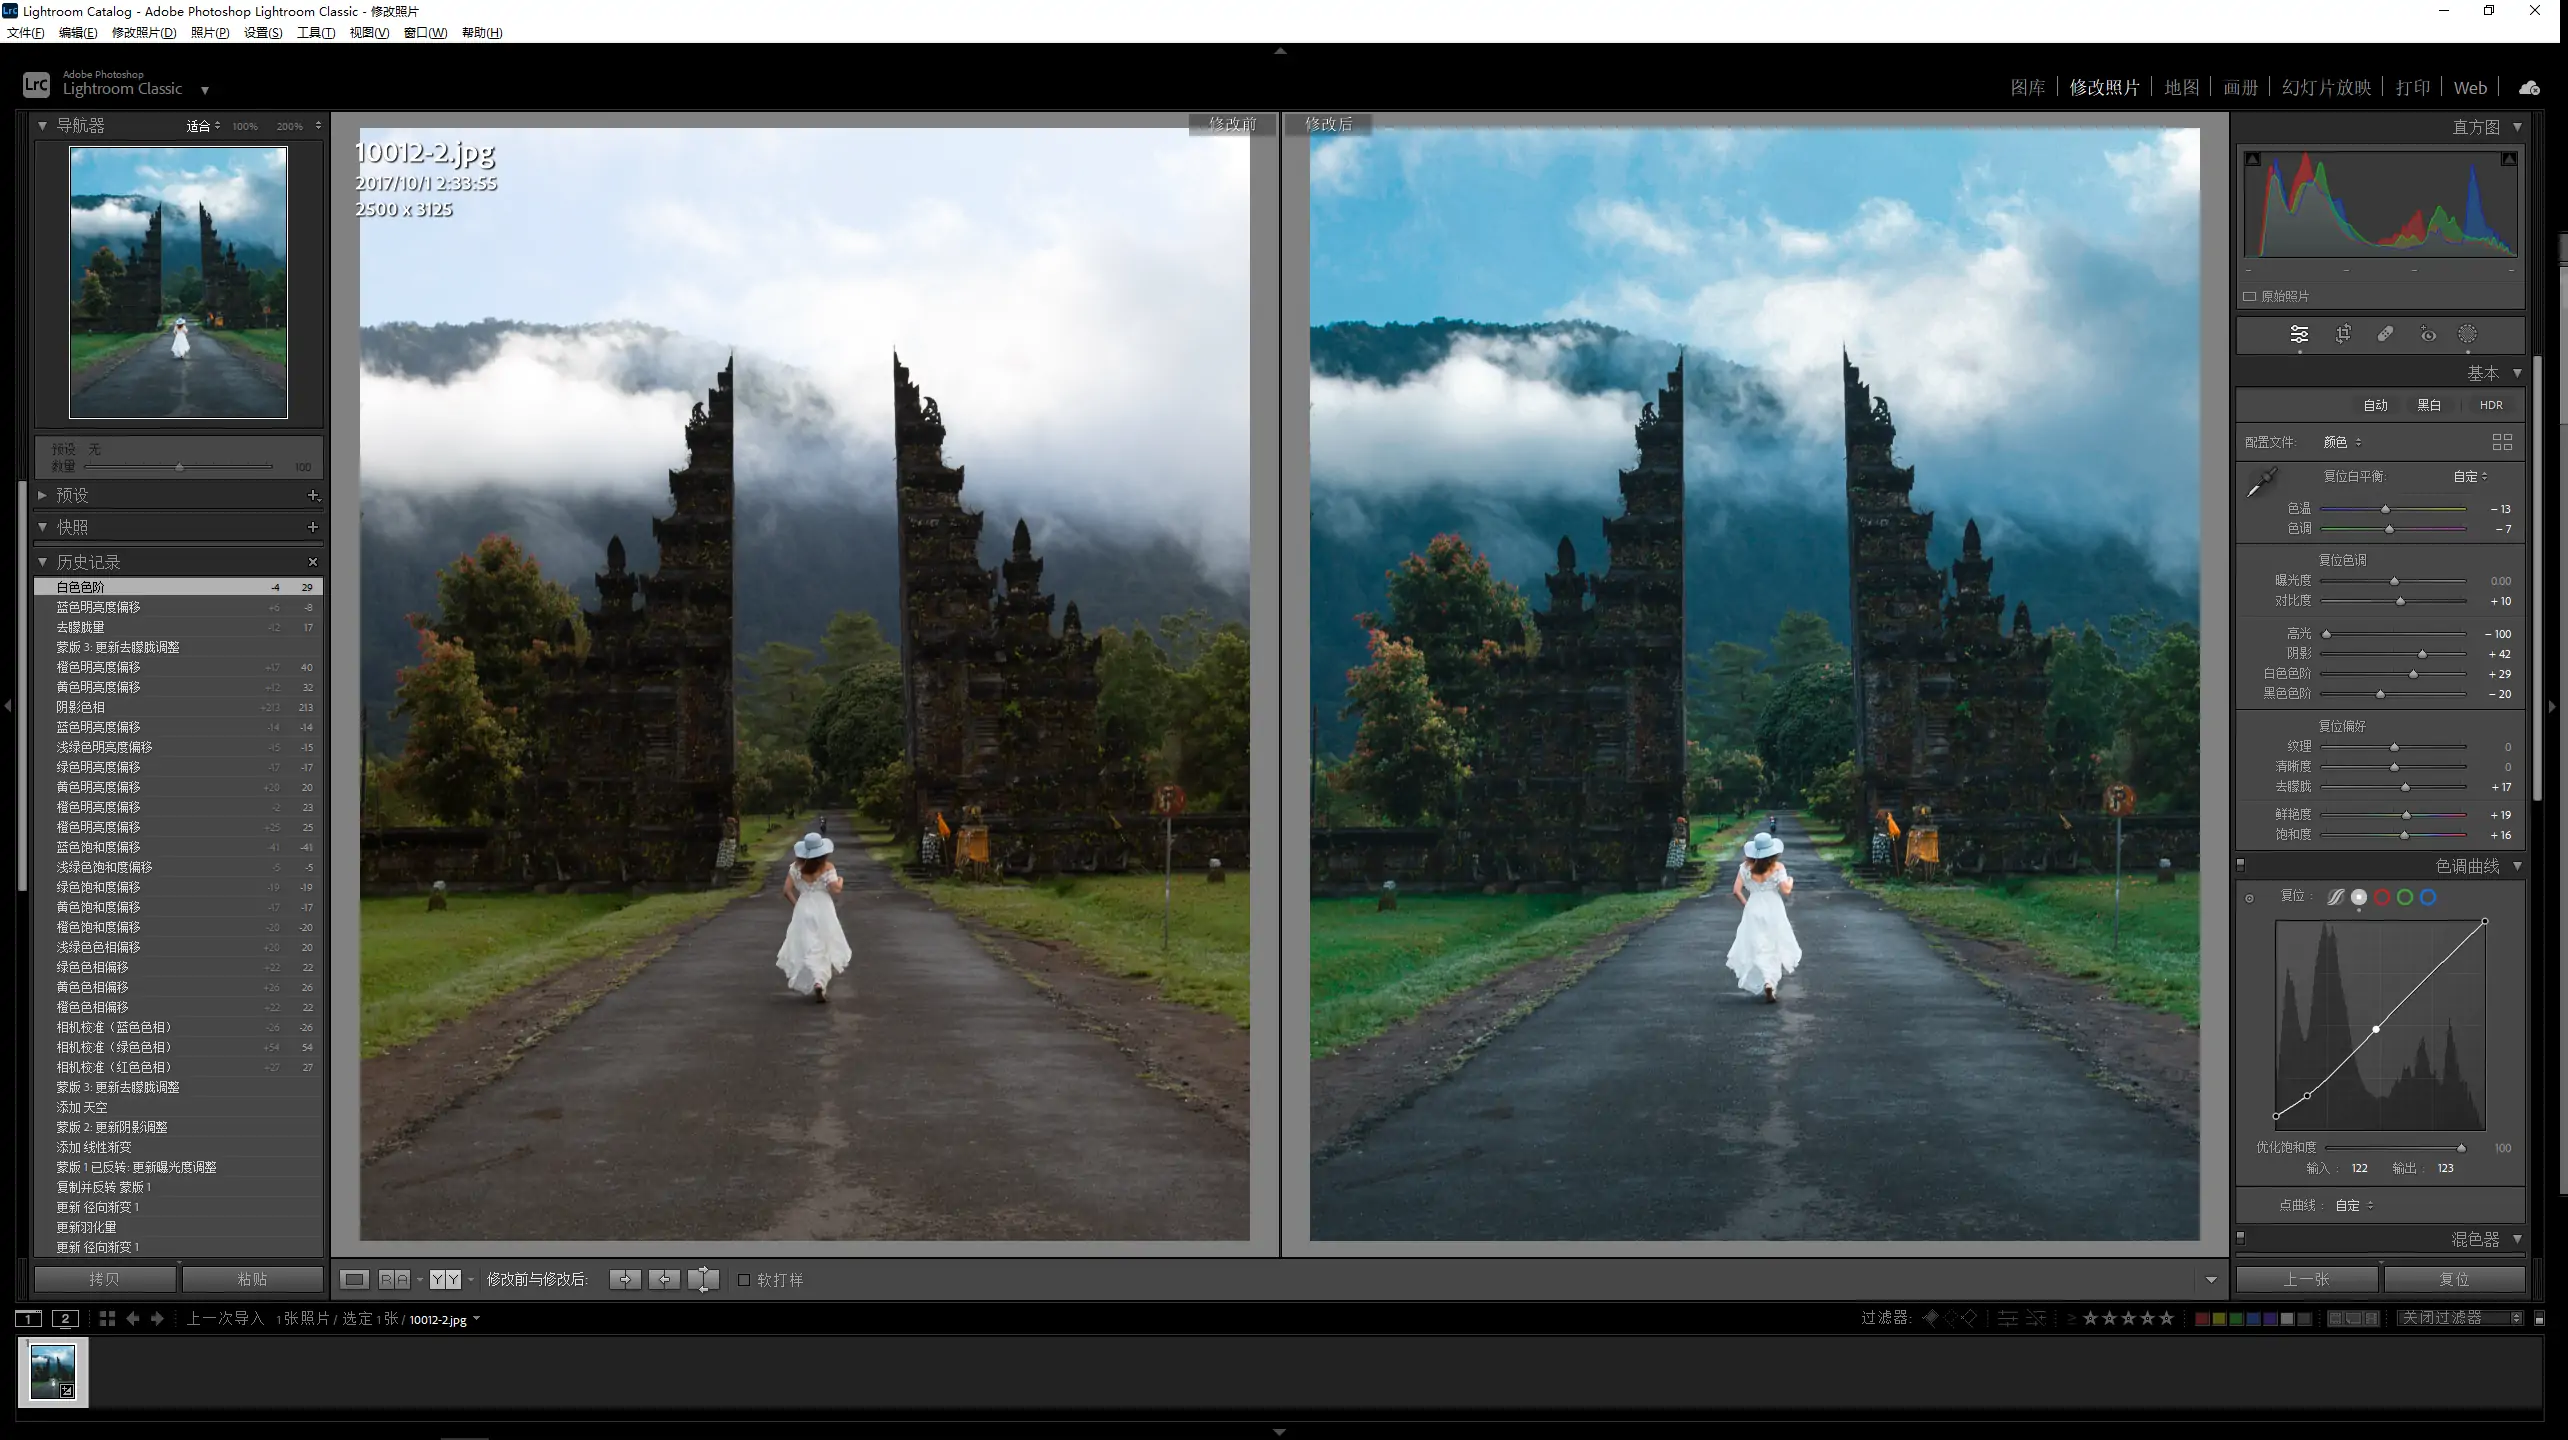This screenshot has height=1440, width=2568.
Task: Click the 拷贝 copy settings button
Action: pos(104,1279)
